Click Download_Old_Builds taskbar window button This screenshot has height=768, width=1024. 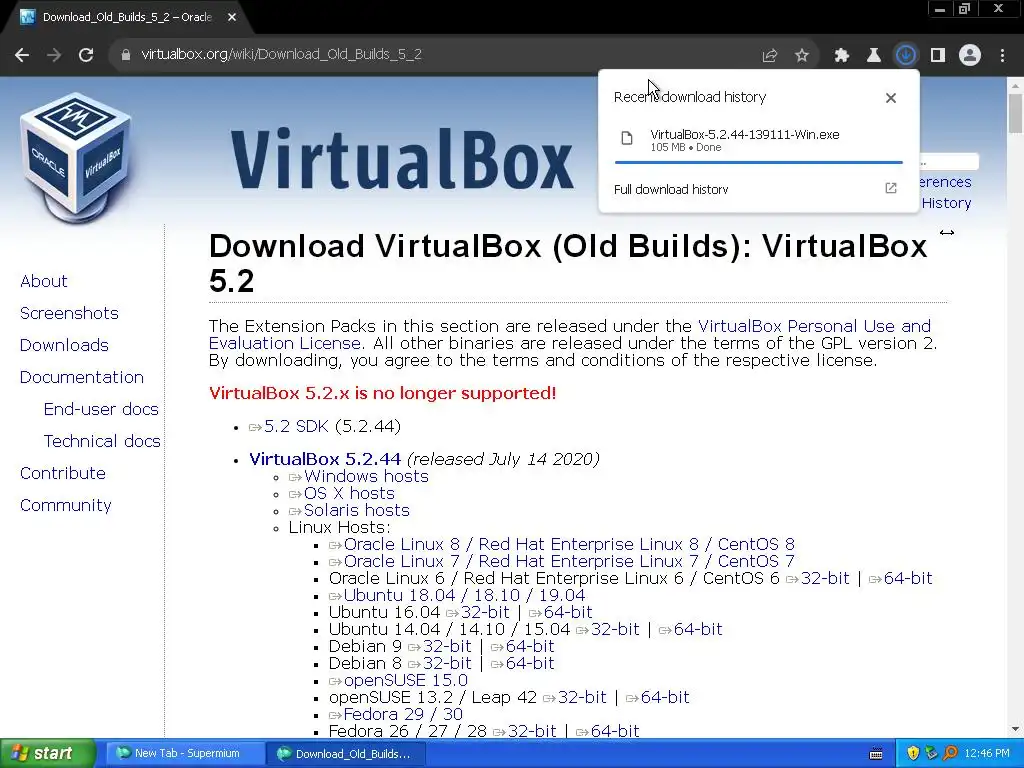click(346, 754)
